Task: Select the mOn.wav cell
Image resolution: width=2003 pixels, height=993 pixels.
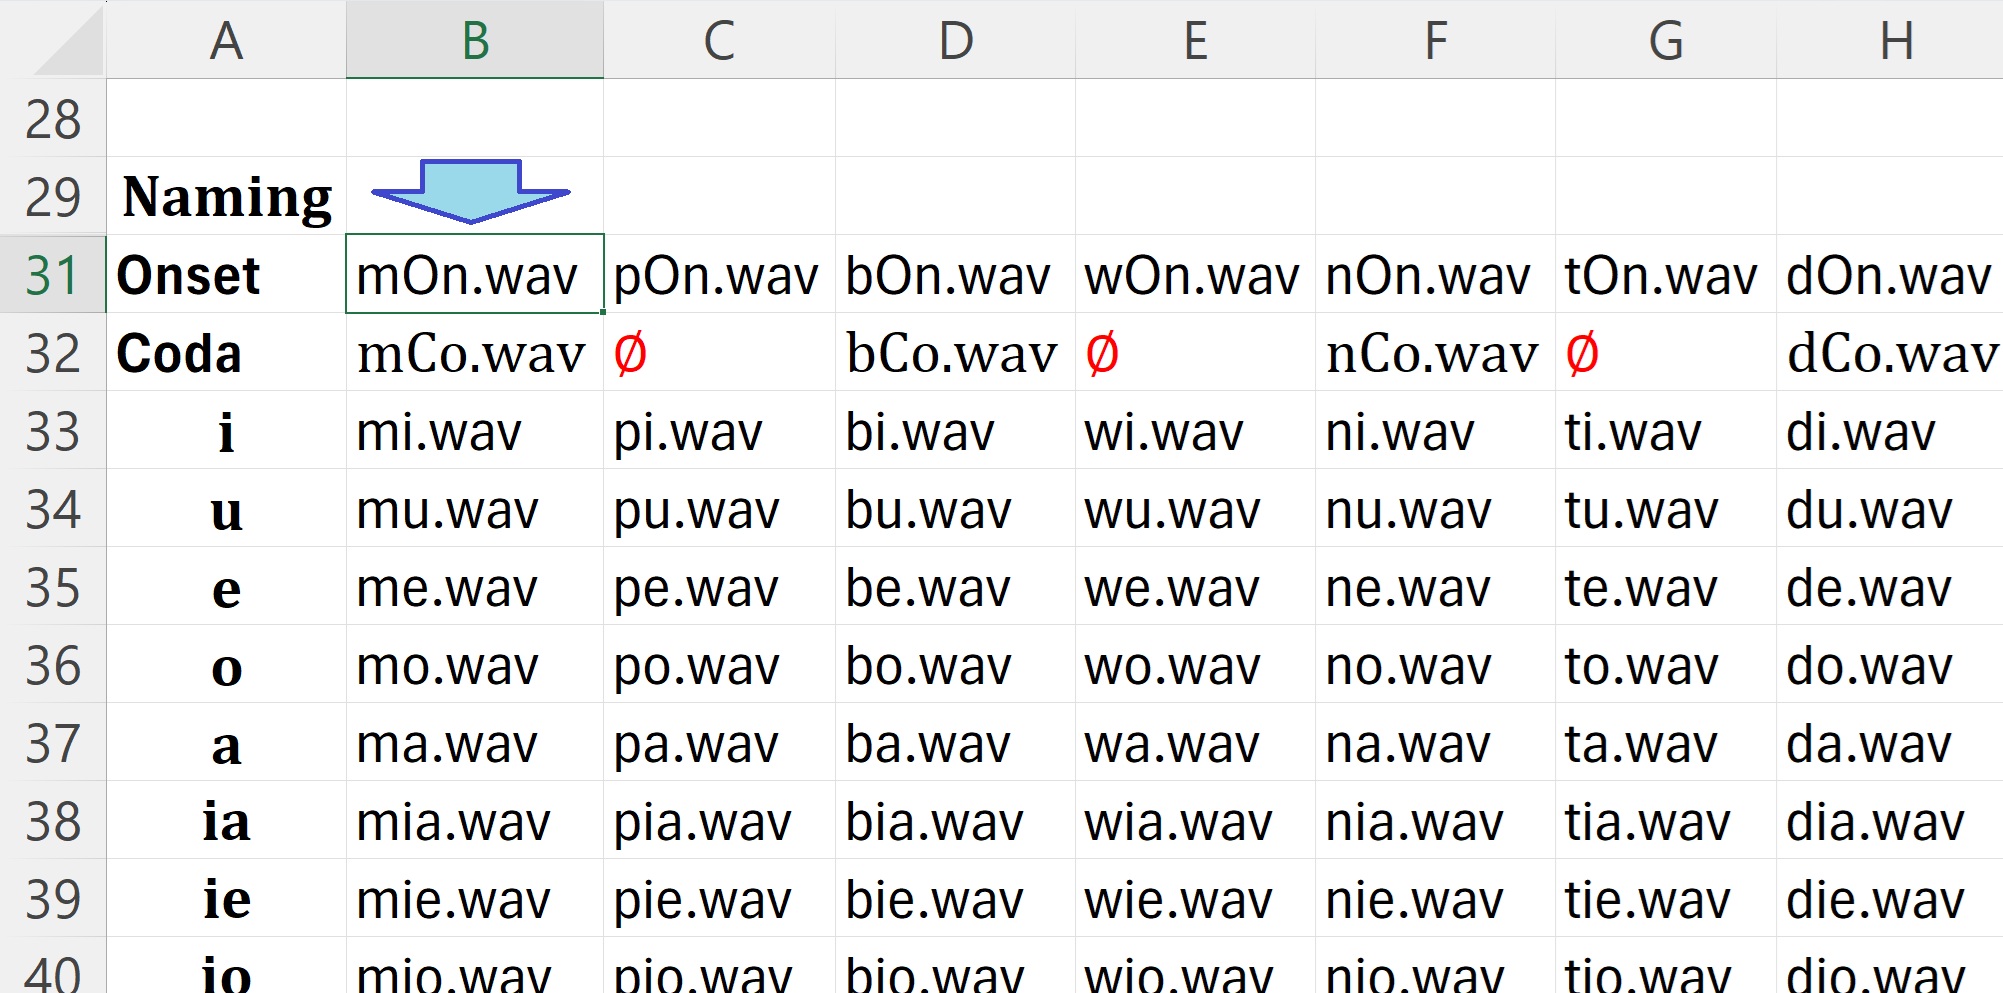Action: [x=473, y=275]
